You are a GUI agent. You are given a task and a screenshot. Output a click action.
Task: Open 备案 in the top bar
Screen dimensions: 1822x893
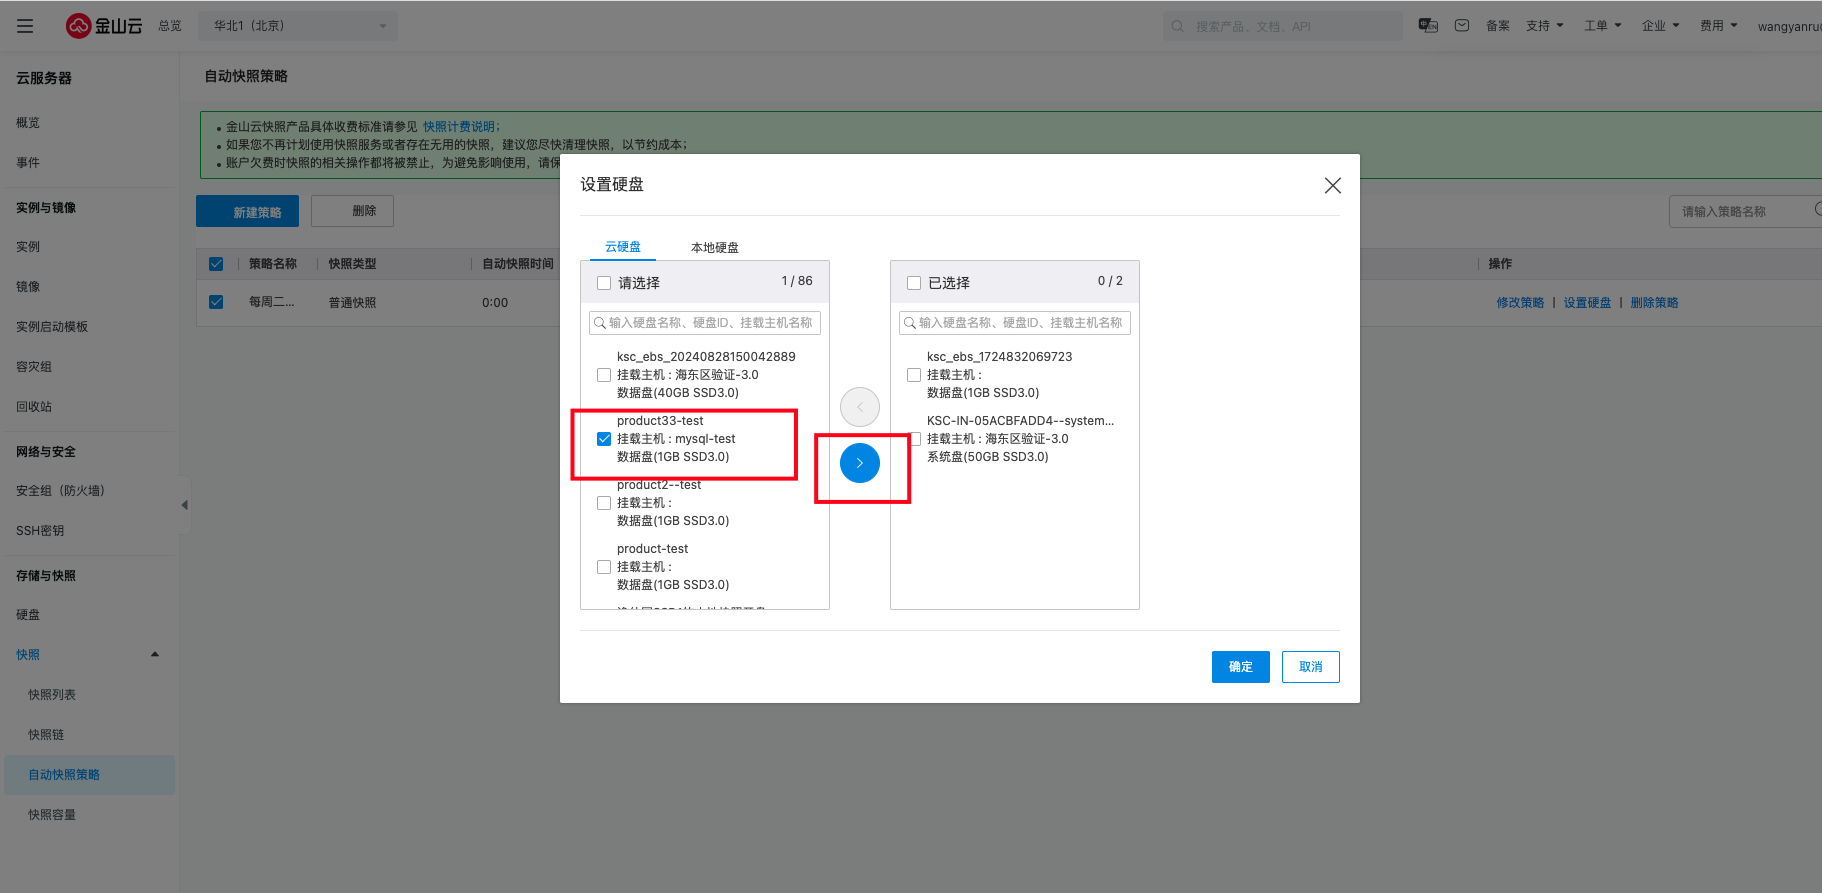1498,26
